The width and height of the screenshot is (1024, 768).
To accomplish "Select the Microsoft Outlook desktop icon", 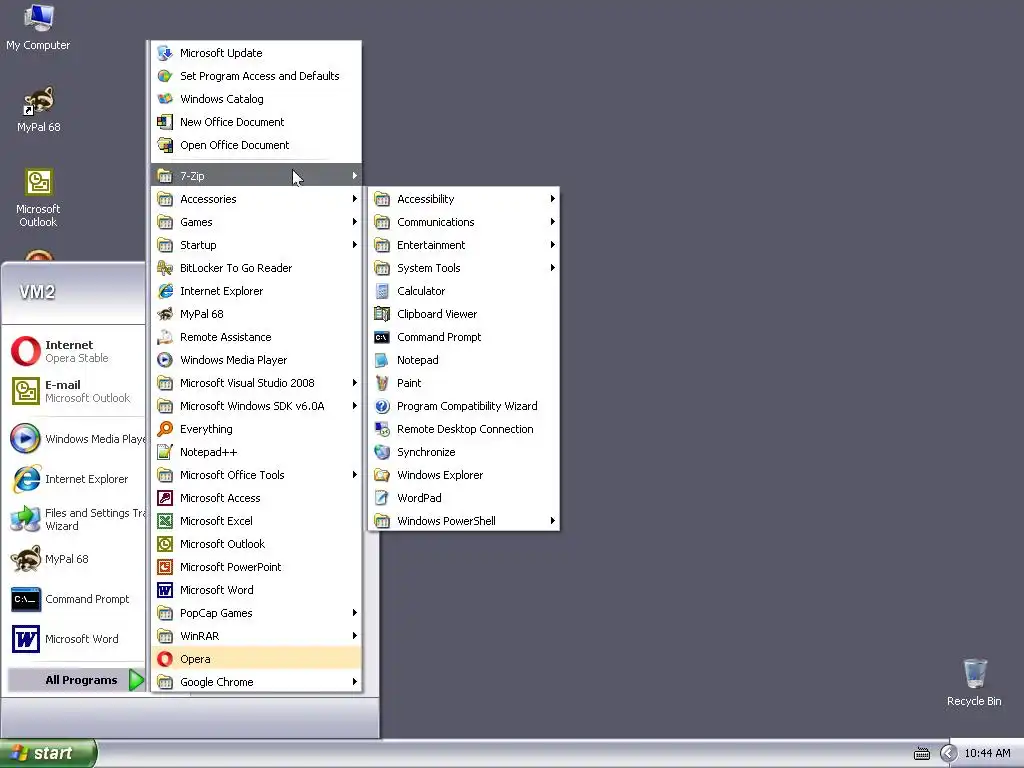I will click(38, 197).
